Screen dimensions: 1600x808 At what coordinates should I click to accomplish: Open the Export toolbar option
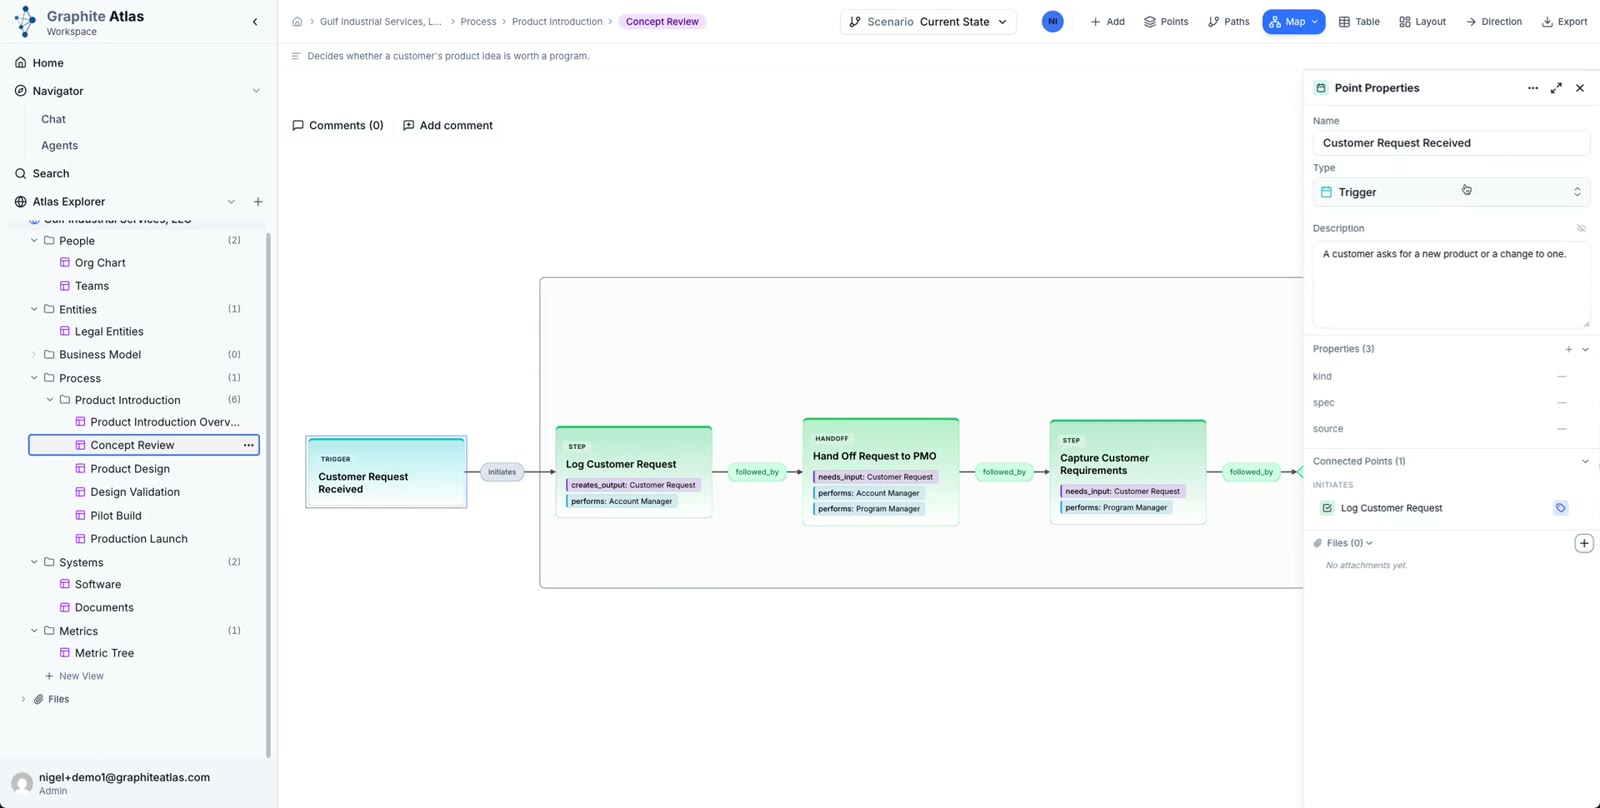(1564, 21)
